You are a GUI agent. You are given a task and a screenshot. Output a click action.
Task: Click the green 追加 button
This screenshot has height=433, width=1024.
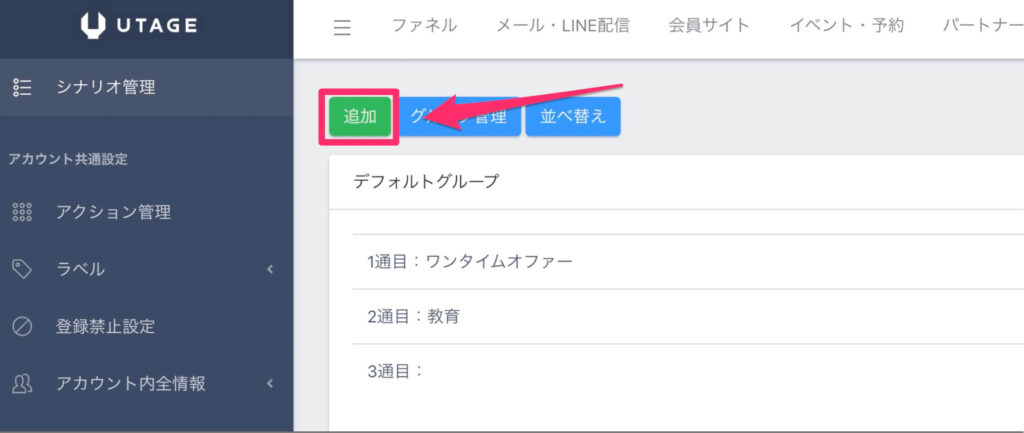point(360,117)
